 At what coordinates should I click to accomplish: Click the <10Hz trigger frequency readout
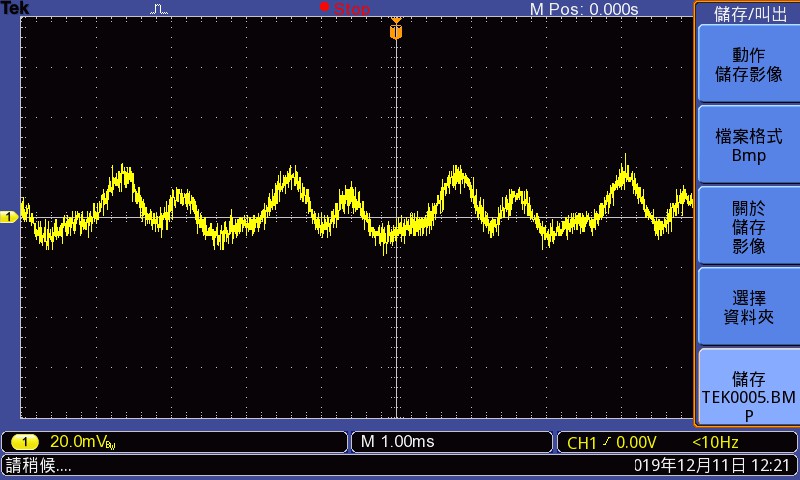[x=717, y=442]
